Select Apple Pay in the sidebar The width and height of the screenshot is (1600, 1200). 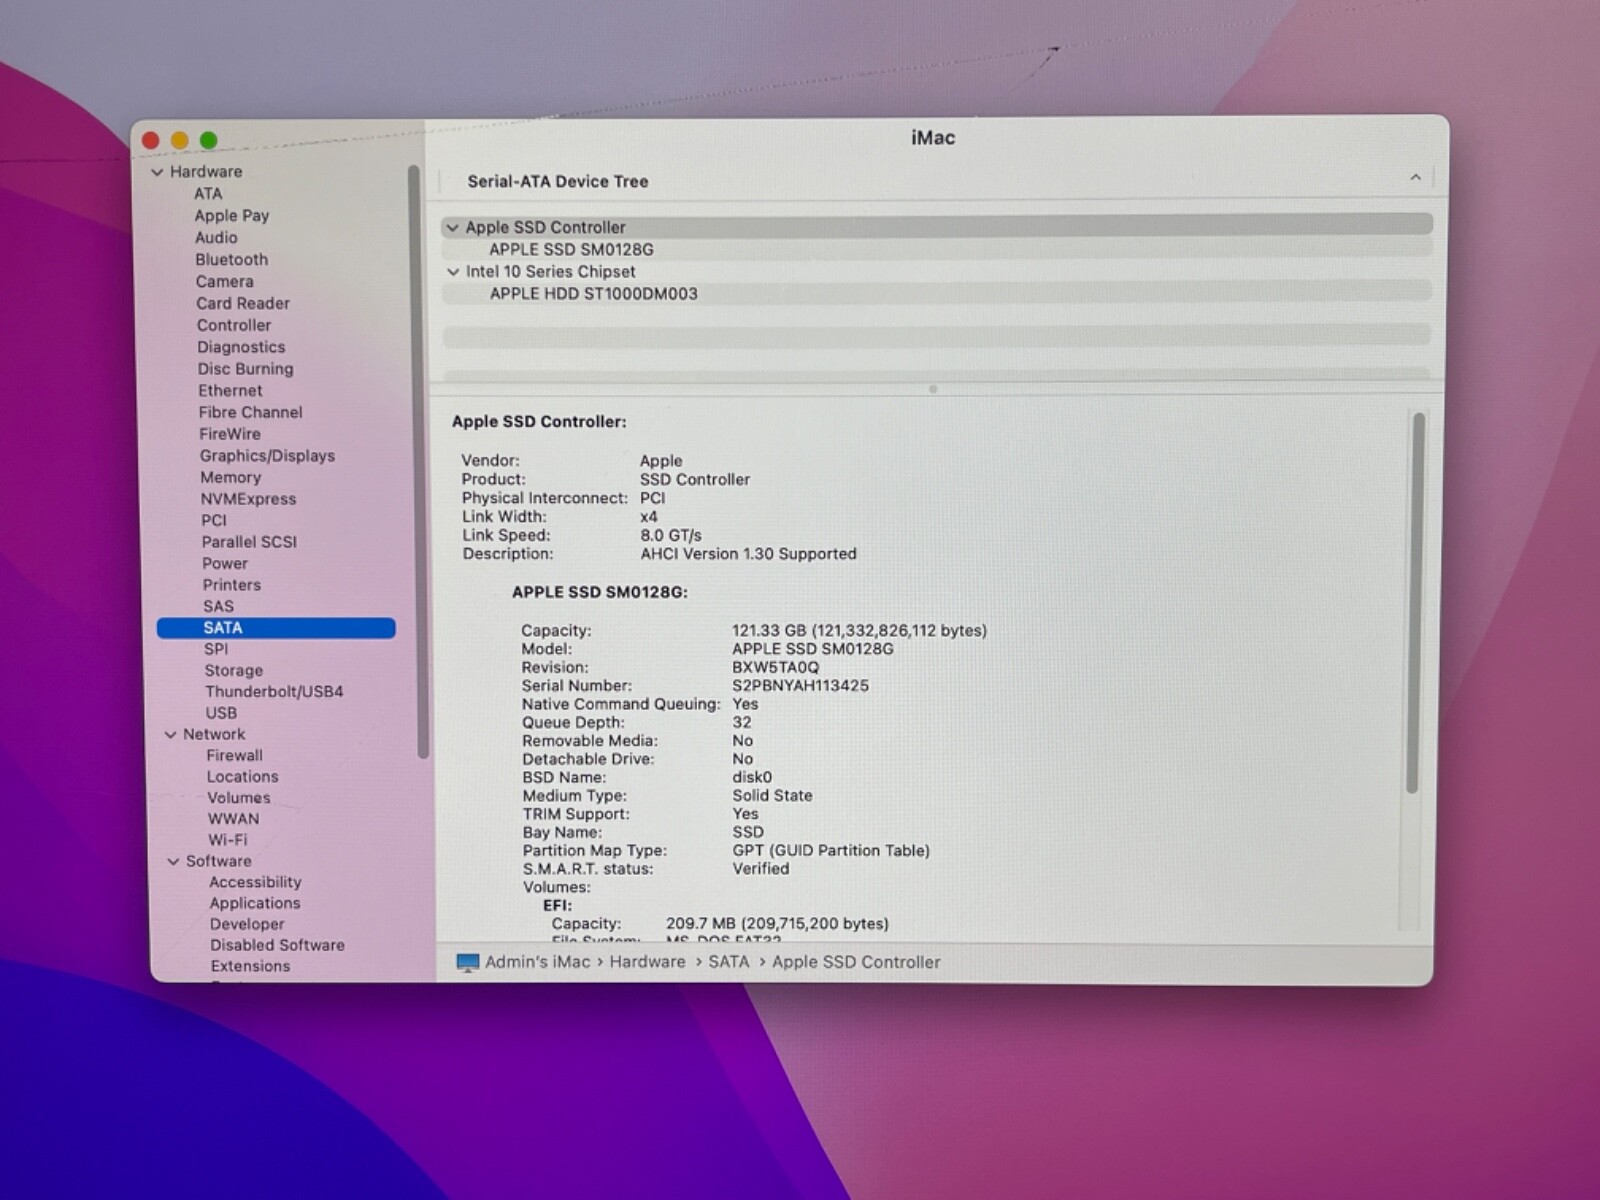point(231,216)
